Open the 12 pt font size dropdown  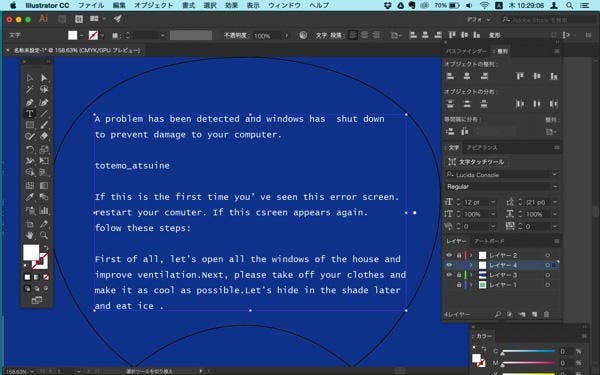(493, 202)
